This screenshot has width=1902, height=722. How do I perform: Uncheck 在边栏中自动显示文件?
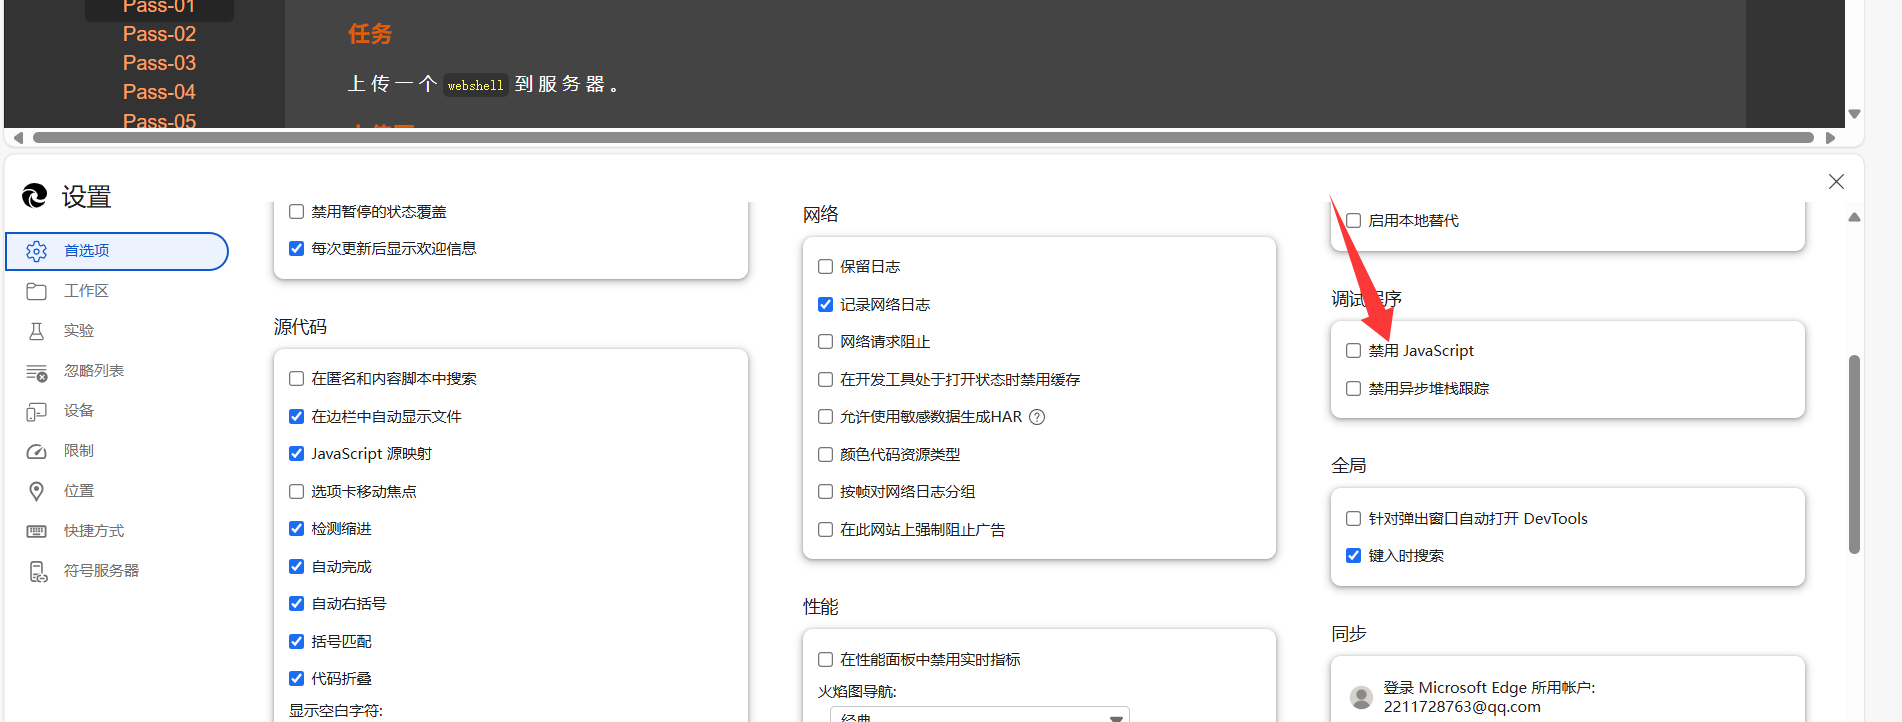pyautogui.click(x=296, y=417)
